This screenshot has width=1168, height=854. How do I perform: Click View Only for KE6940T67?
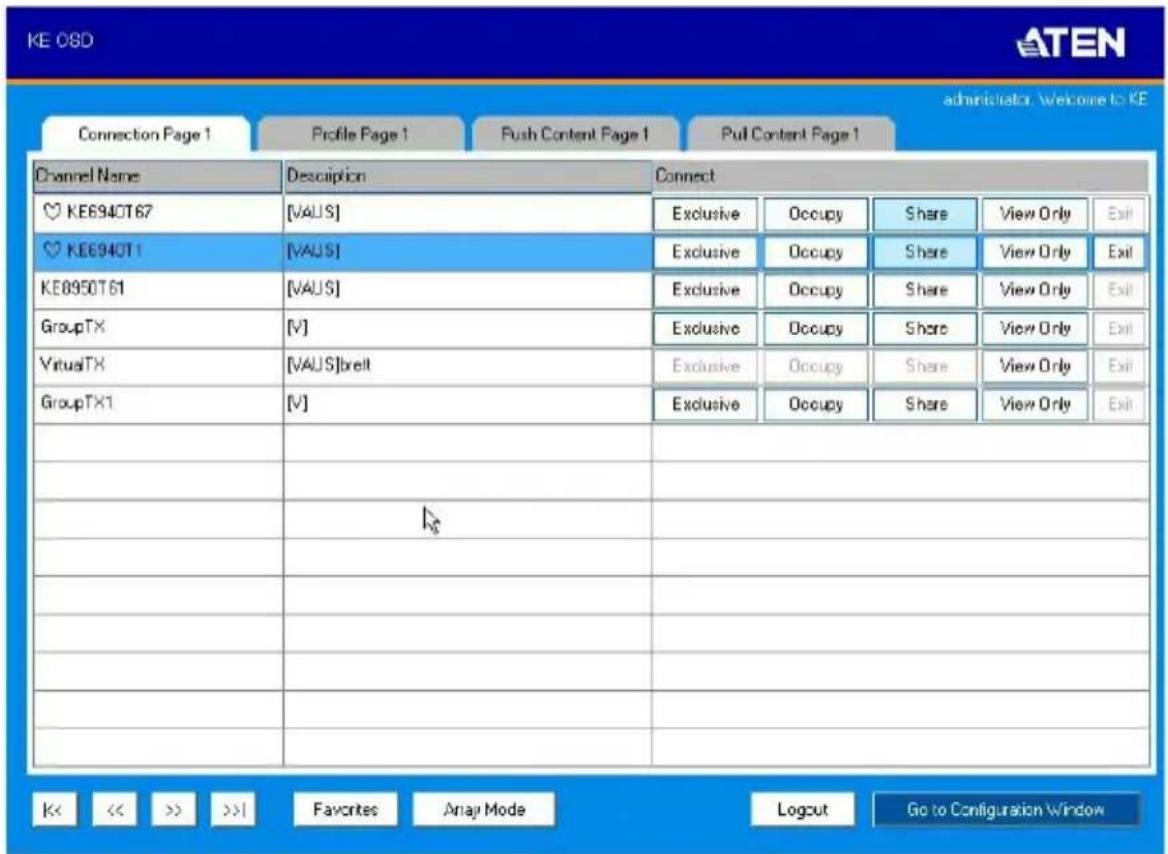tap(1035, 214)
